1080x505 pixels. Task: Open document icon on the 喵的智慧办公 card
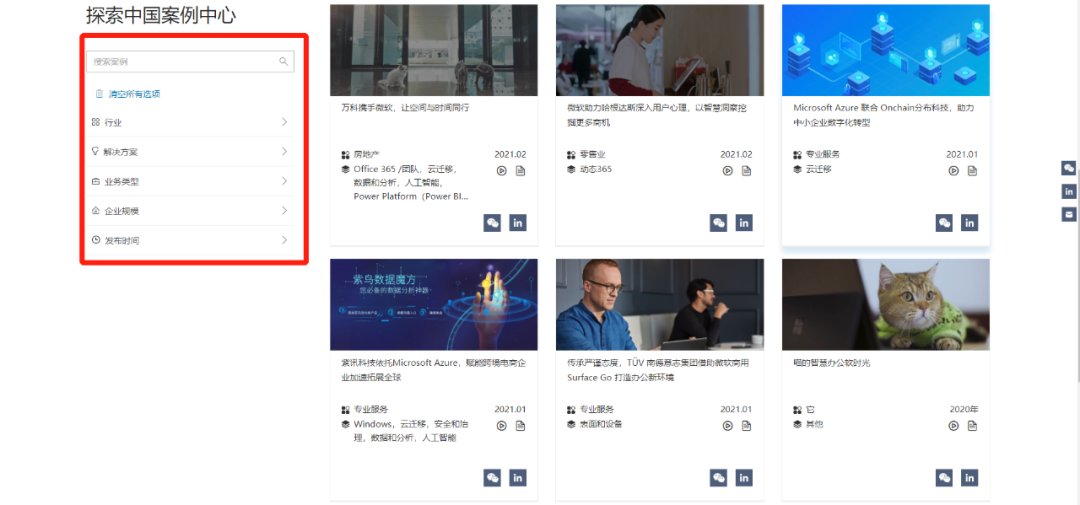[x=972, y=426]
